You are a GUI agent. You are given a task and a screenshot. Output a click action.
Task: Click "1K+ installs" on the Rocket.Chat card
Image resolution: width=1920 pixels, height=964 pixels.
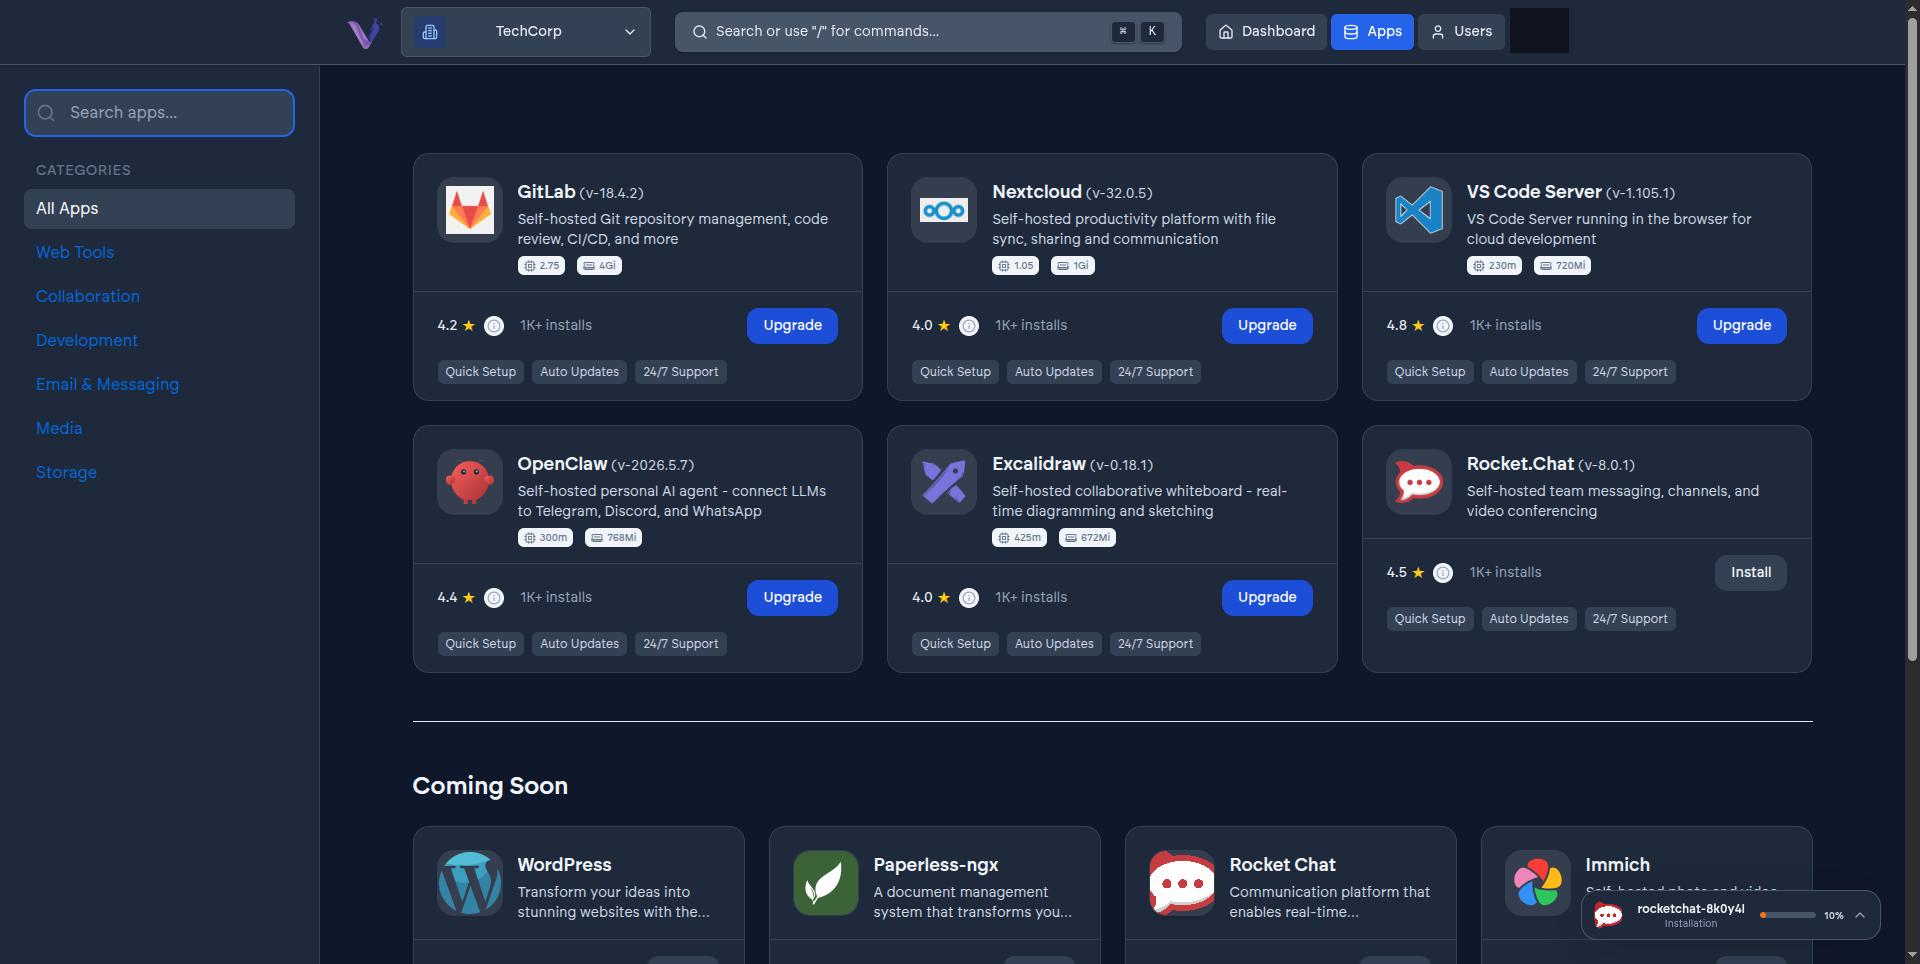pos(1505,573)
